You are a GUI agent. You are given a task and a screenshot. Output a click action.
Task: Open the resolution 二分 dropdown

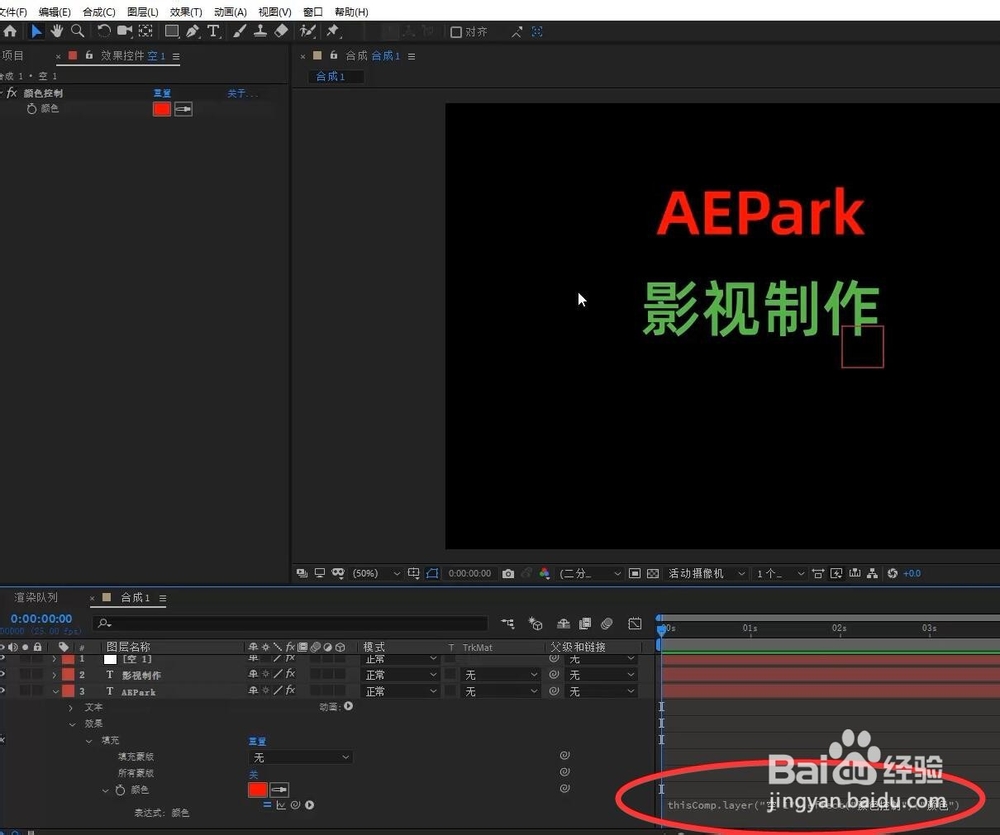[x=590, y=573]
